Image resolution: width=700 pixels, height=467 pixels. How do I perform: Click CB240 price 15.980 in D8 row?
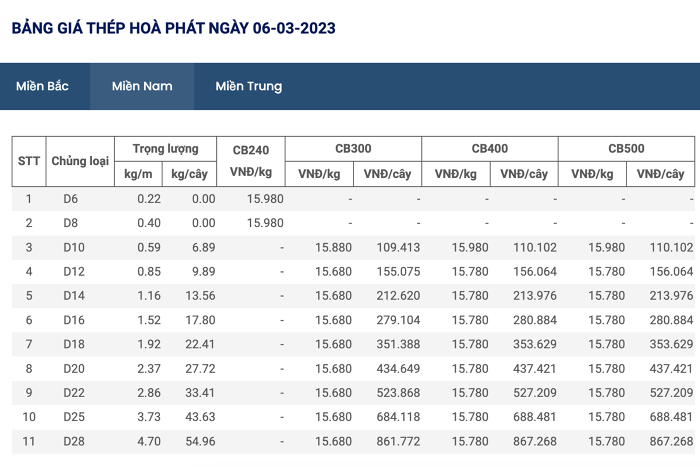pos(265,223)
